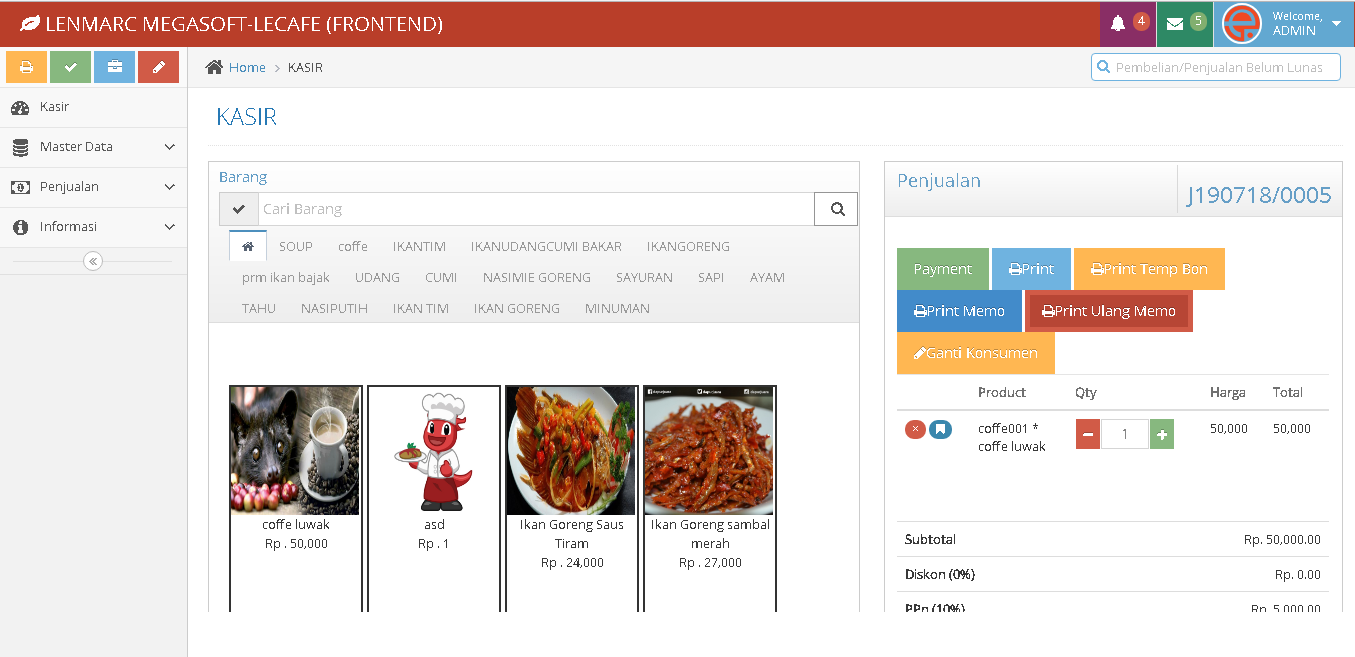Expand the Penjualan sidebar menu
The height and width of the screenshot is (657, 1355).
[93, 187]
